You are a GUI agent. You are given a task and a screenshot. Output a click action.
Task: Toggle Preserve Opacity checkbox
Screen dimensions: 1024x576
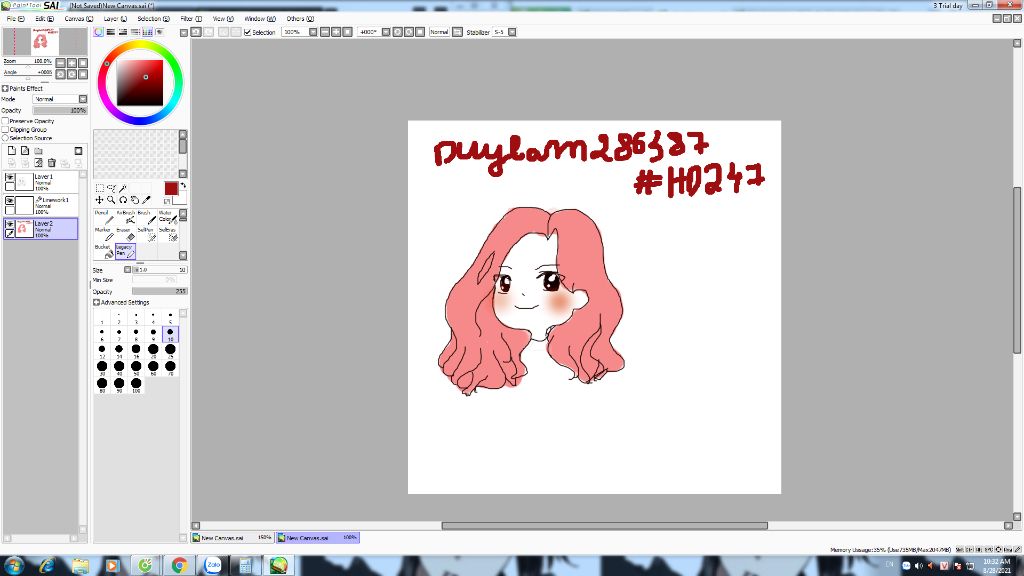5,121
